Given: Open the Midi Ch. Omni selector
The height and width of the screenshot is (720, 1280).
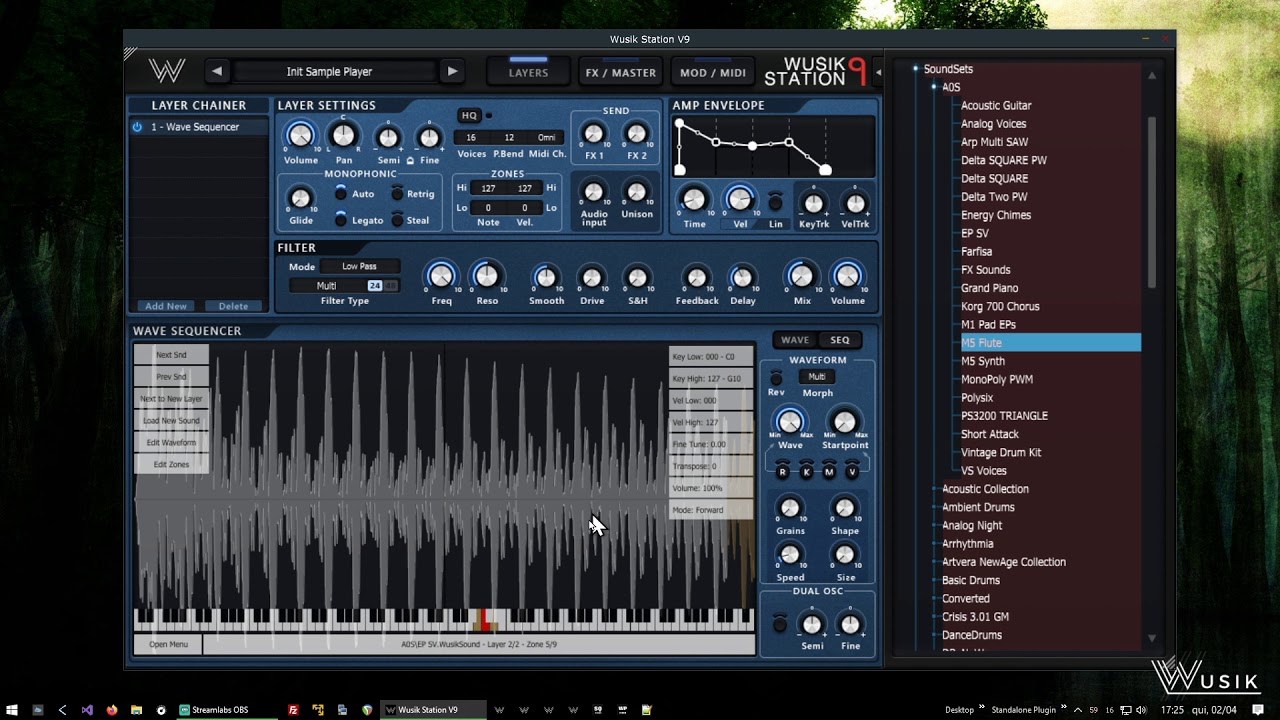Looking at the screenshot, I should pos(546,138).
